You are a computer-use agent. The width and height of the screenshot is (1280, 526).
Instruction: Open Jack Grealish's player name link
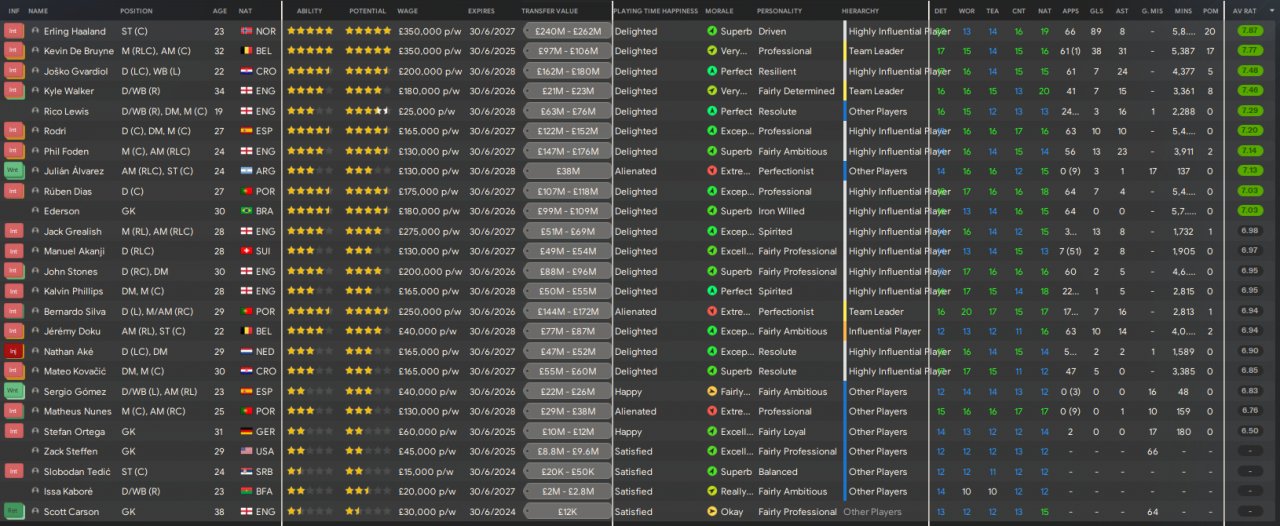coord(73,231)
